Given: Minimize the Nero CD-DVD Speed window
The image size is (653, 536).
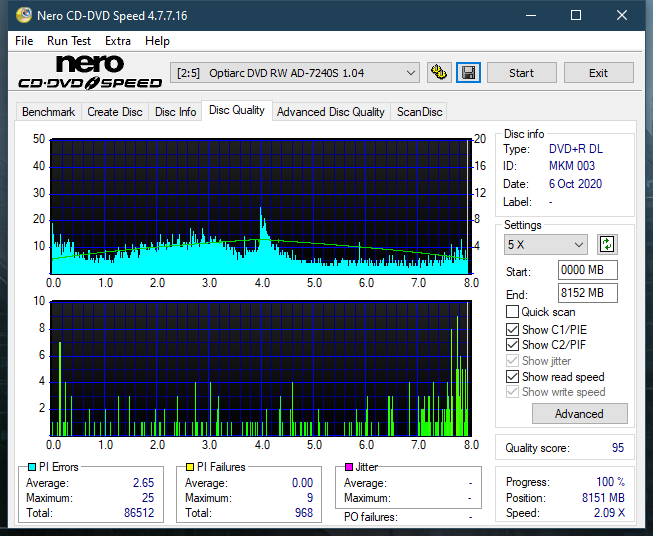Looking at the screenshot, I should click(531, 15).
